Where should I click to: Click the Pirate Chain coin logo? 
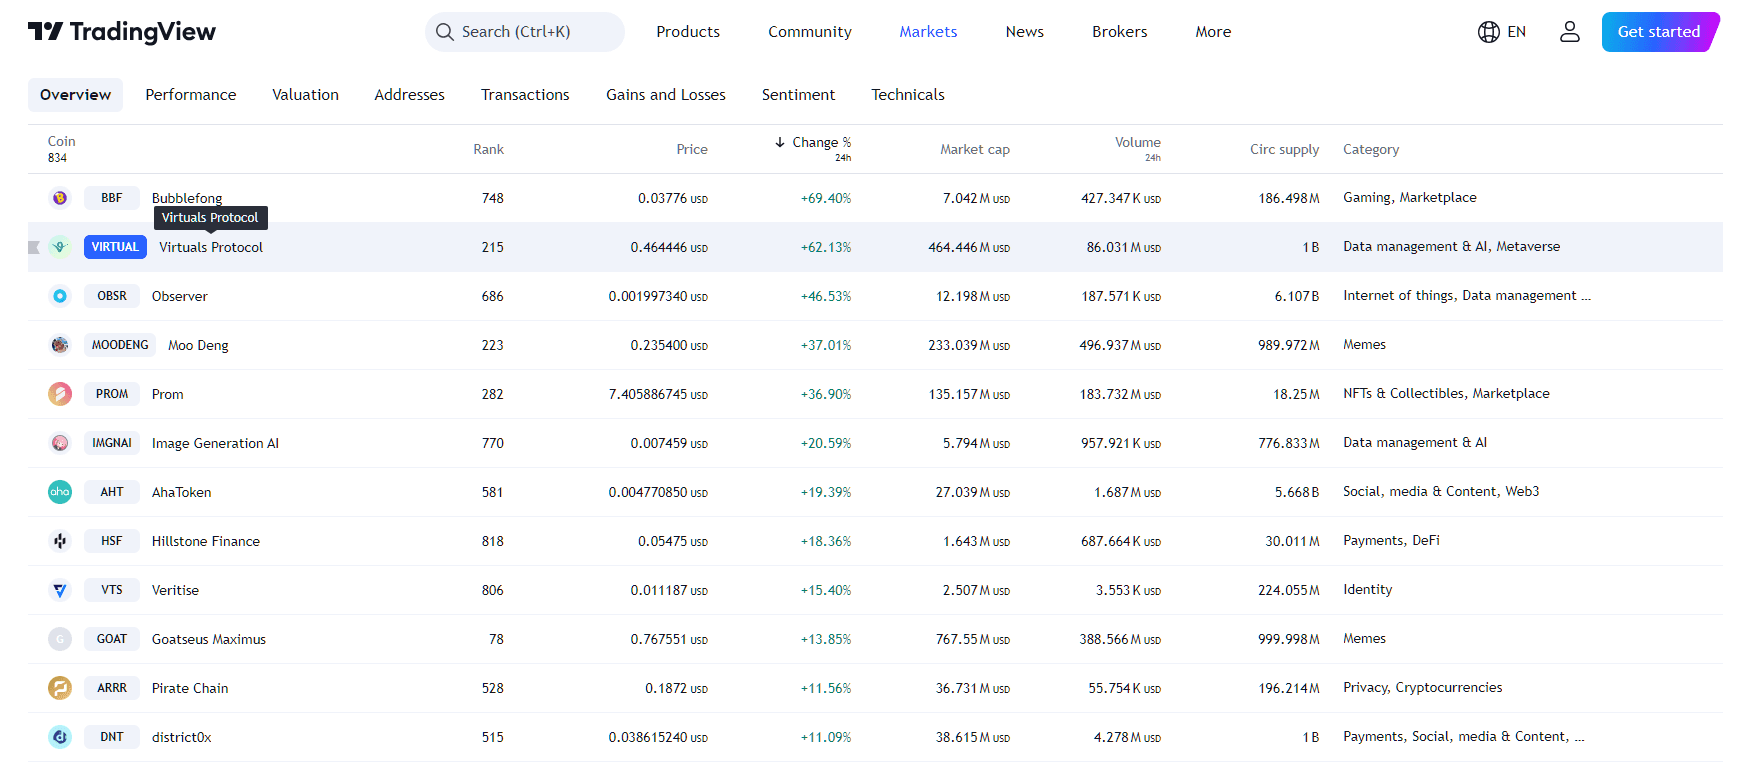pyautogui.click(x=60, y=688)
